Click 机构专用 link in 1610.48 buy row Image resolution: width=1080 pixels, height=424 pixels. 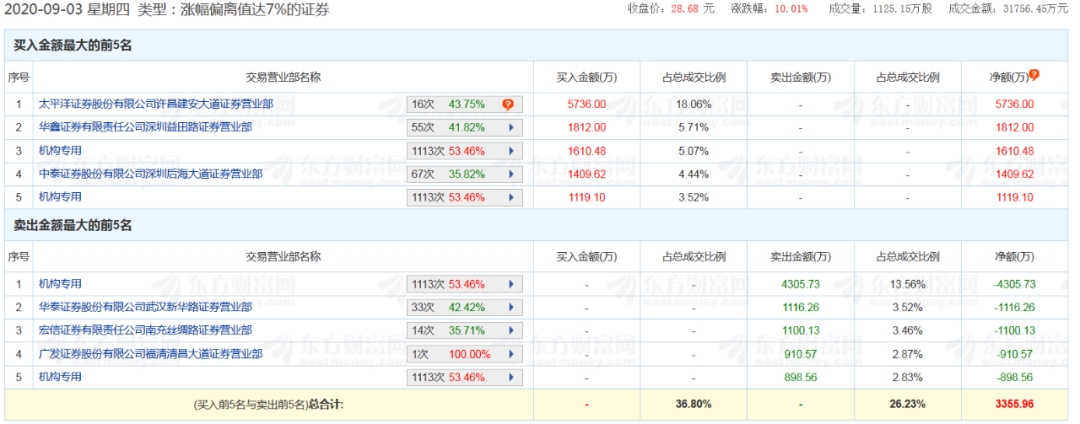(x=59, y=150)
